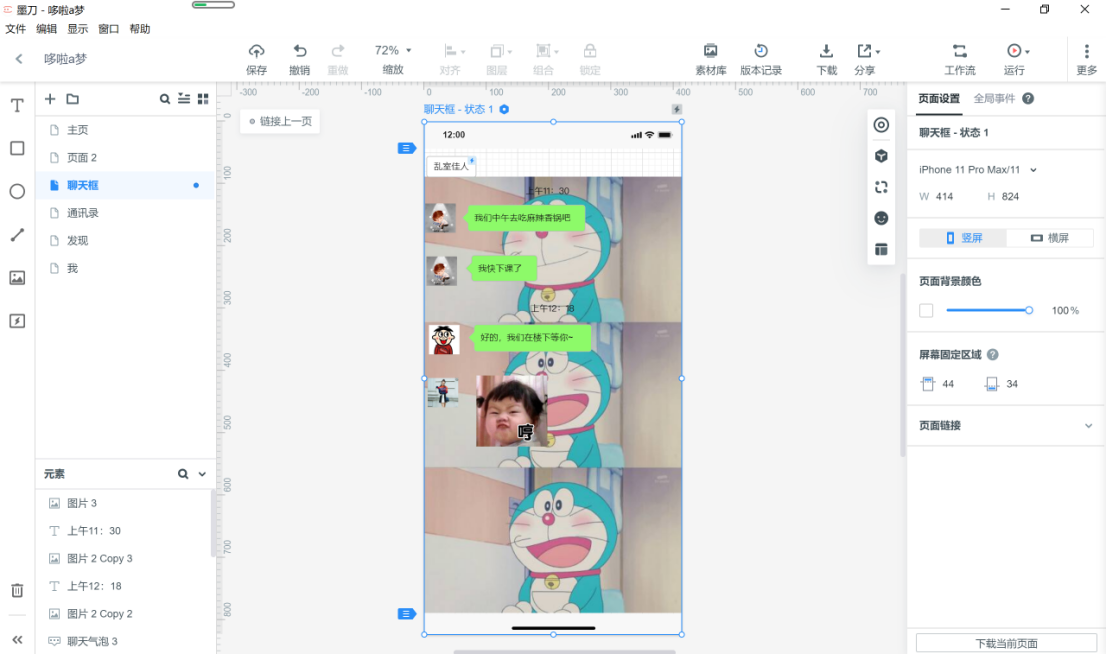Open the 文件 menu
This screenshot has width=1106, height=654.
point(16,29)
